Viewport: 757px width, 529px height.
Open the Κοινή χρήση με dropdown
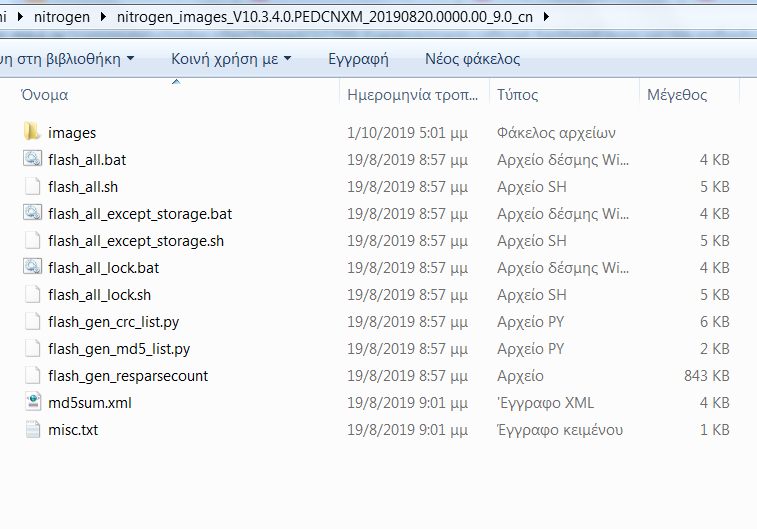(231, 59)
